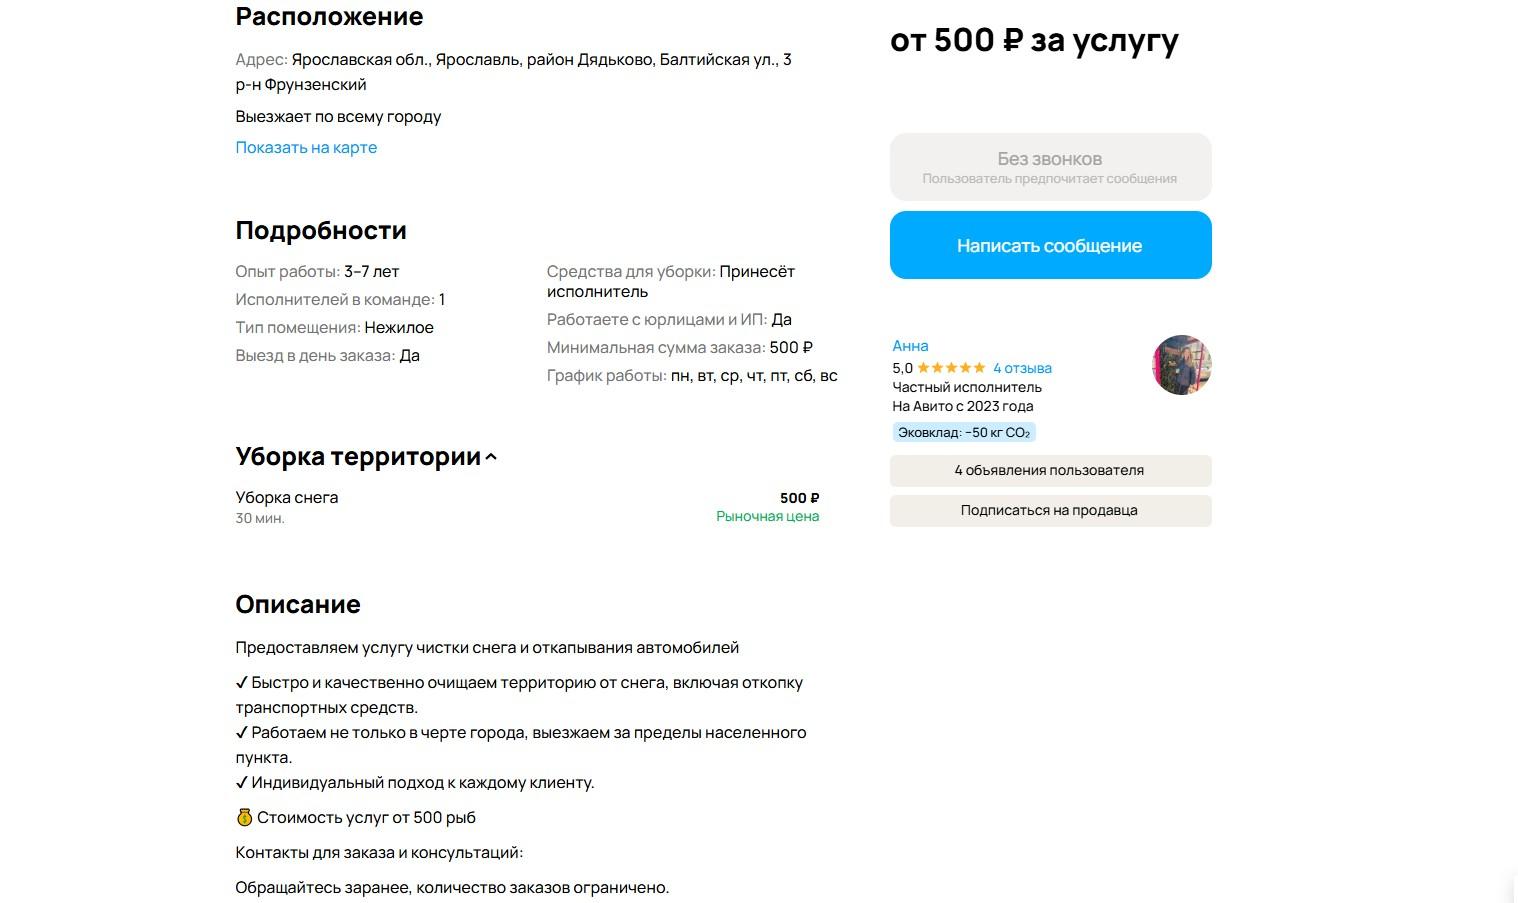1518x903 pixels.
Task: Click the "Описание" section heading
Action: [298, 605]
